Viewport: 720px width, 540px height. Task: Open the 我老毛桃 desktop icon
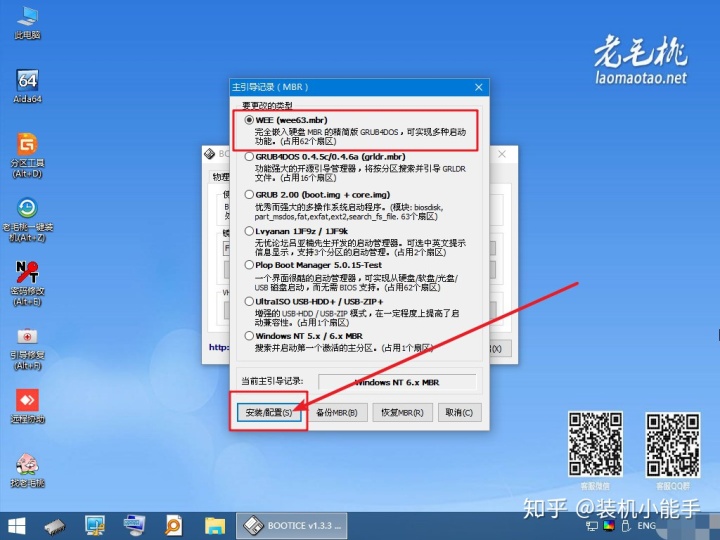28,470
